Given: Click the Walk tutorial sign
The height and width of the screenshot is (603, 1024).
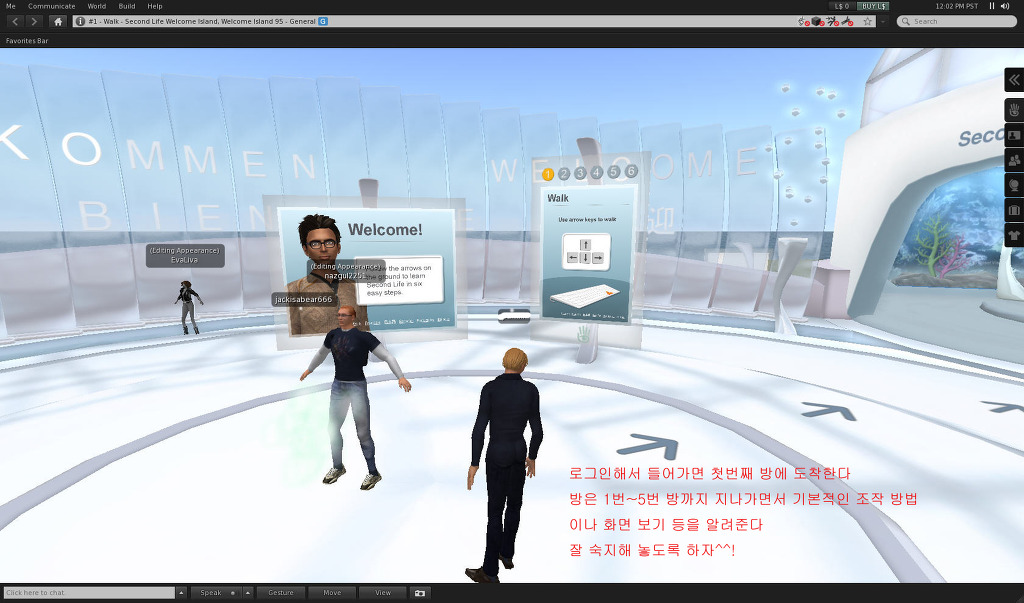Looking at the screenshot, I should tap(587, 255).
